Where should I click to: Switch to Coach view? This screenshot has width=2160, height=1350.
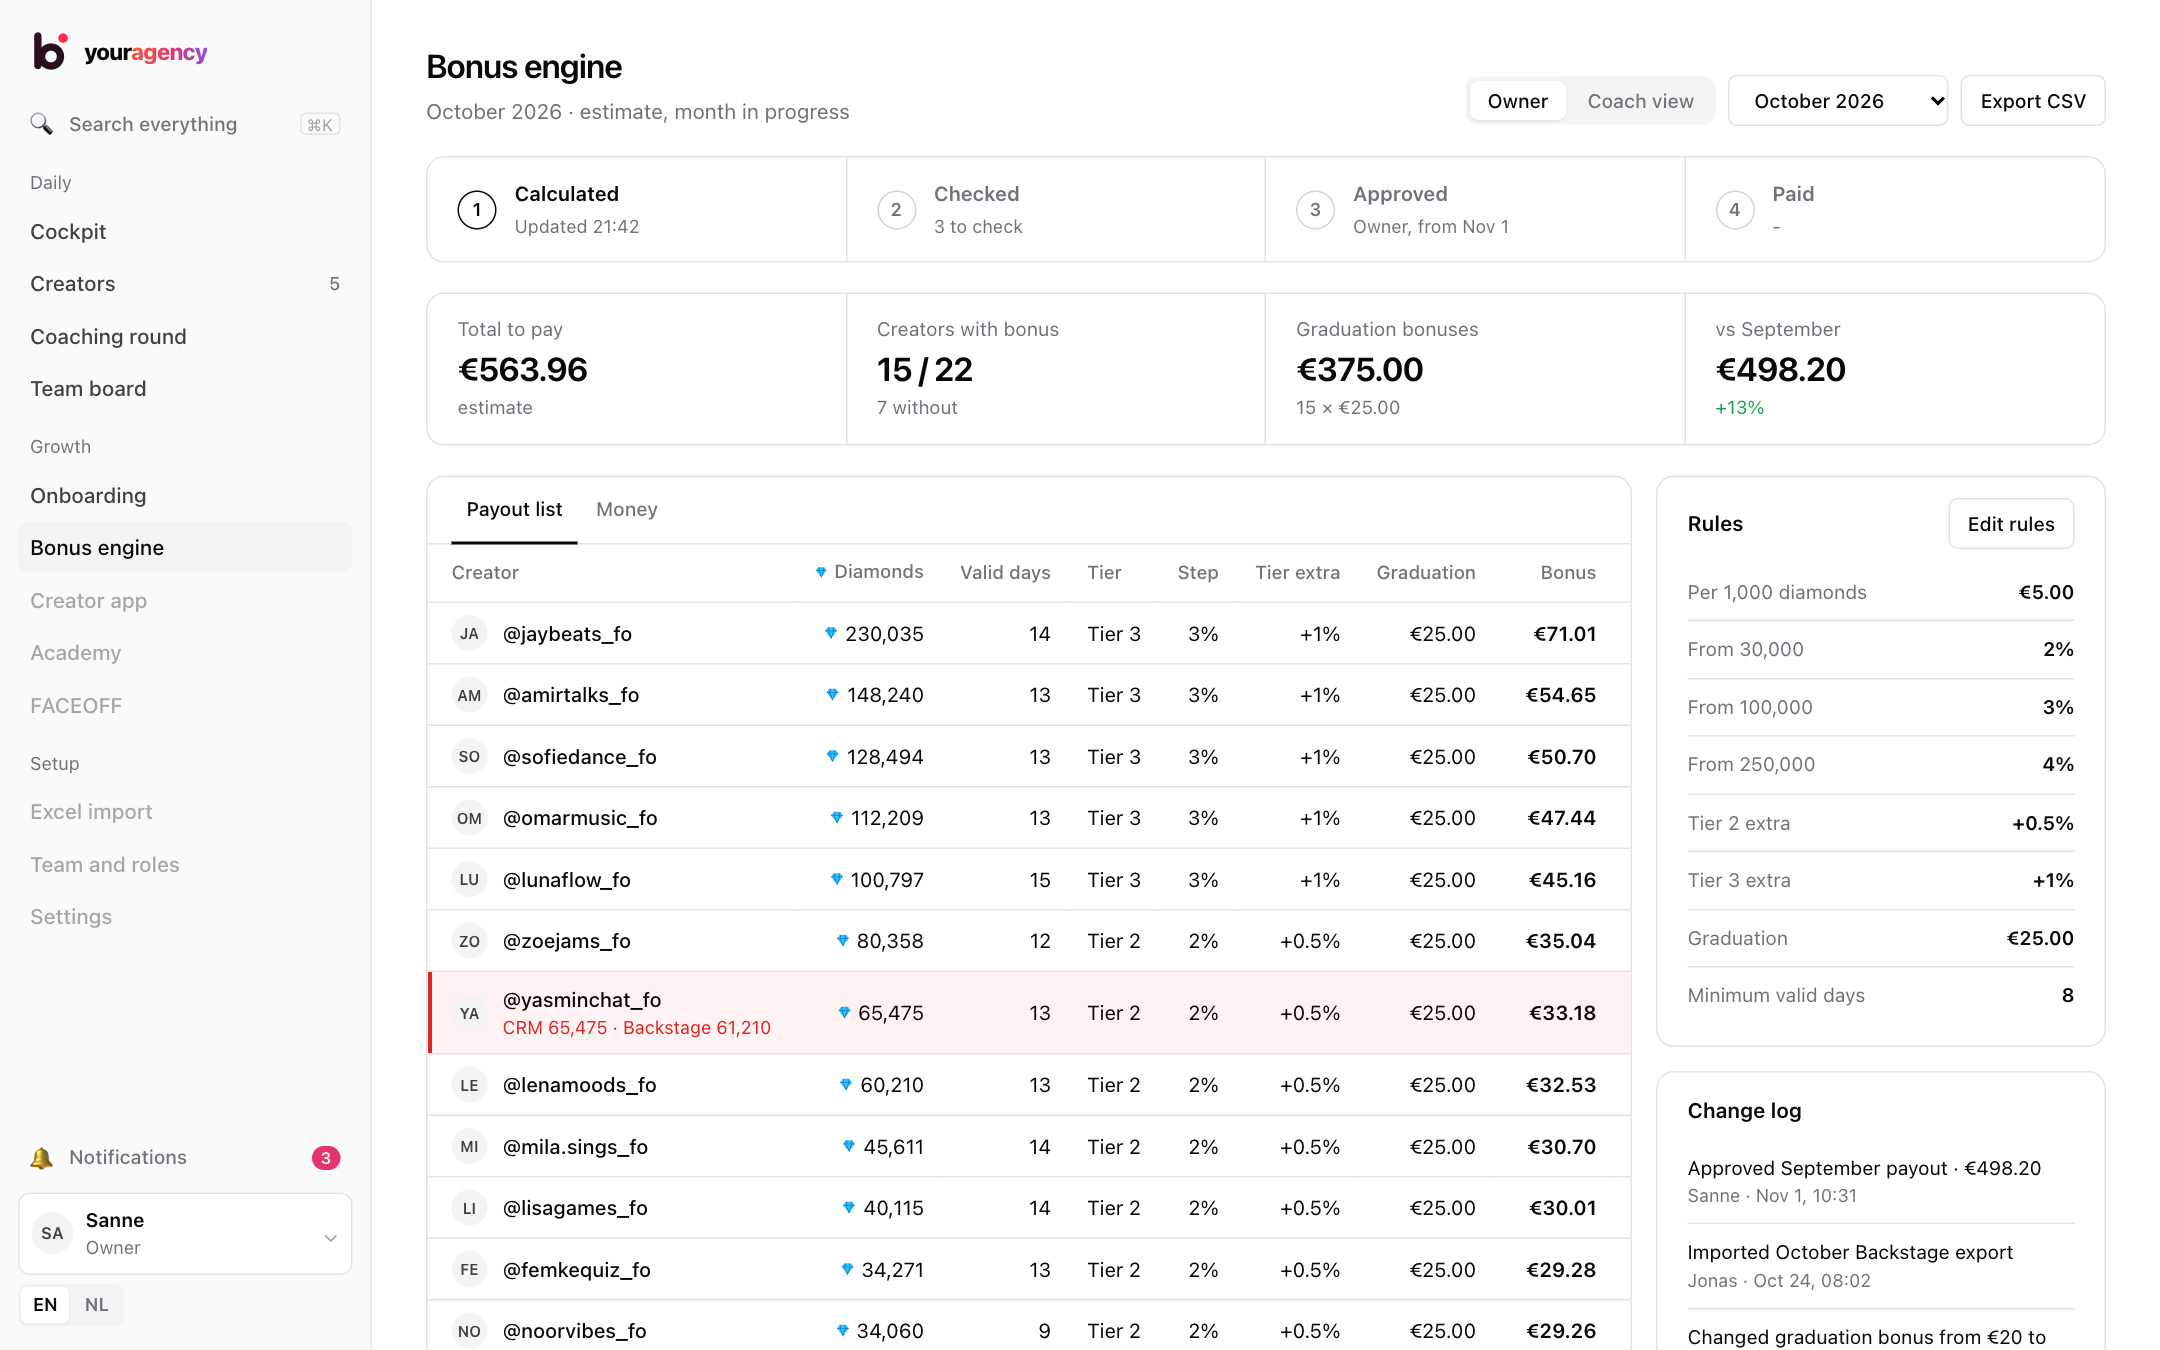pyautogui.click(x=1640, y=101)
